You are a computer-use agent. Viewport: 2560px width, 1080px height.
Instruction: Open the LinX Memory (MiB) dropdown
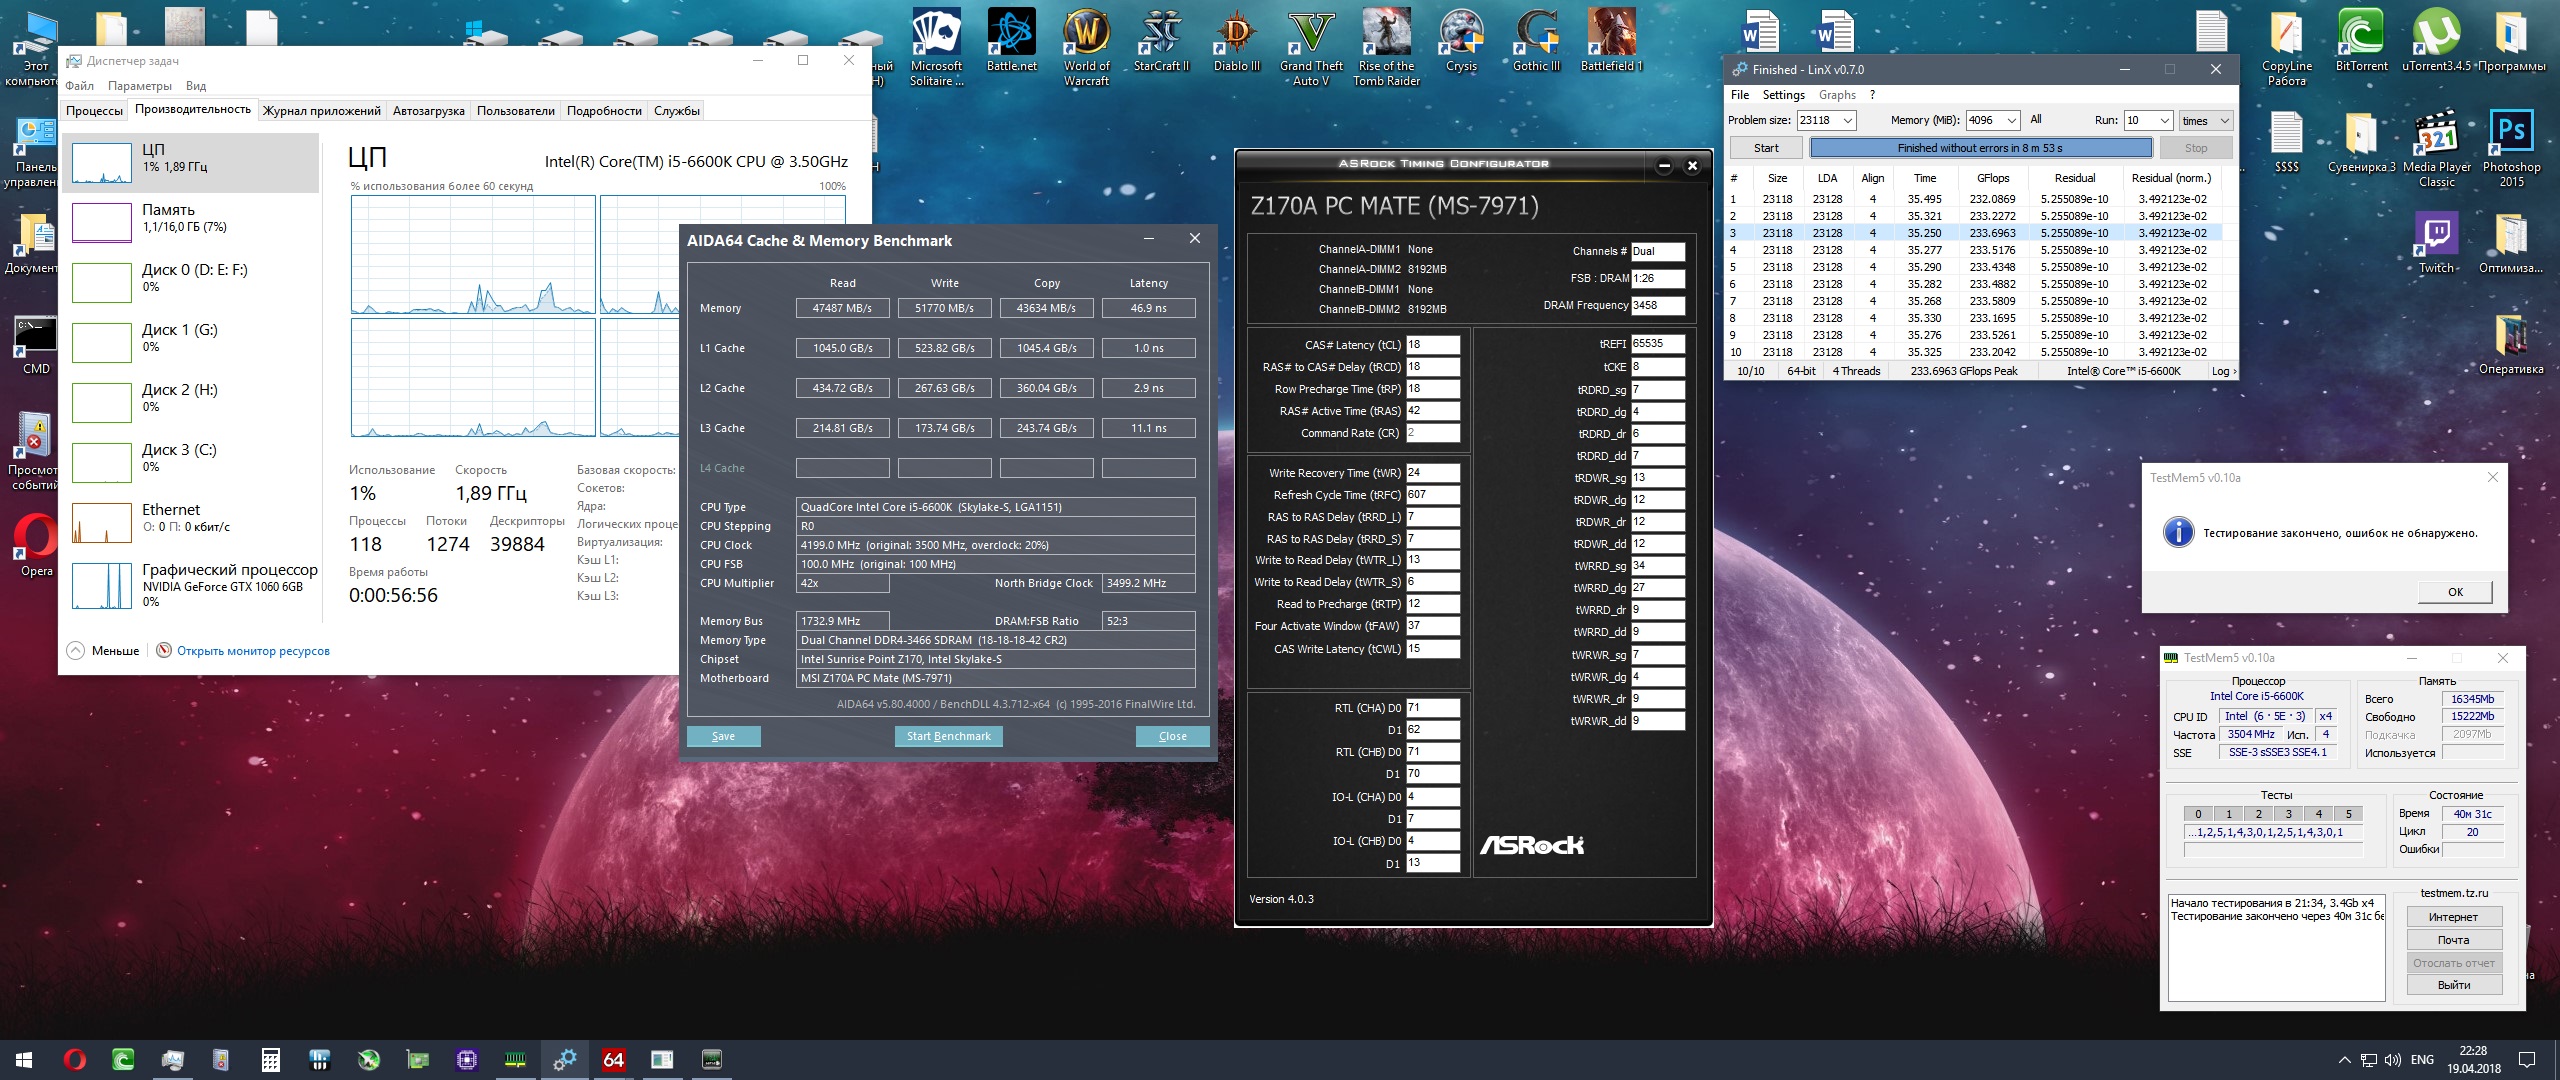click(2011, 121)
